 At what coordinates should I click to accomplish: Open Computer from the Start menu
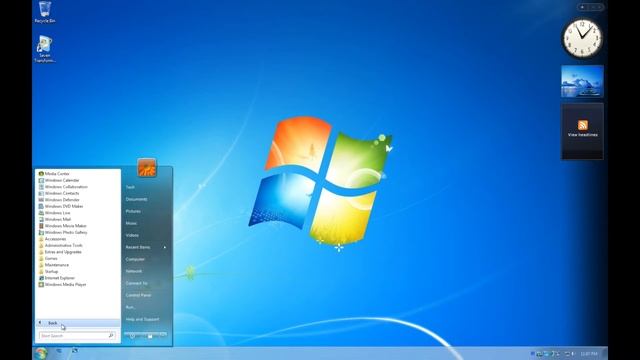(135, 259)
